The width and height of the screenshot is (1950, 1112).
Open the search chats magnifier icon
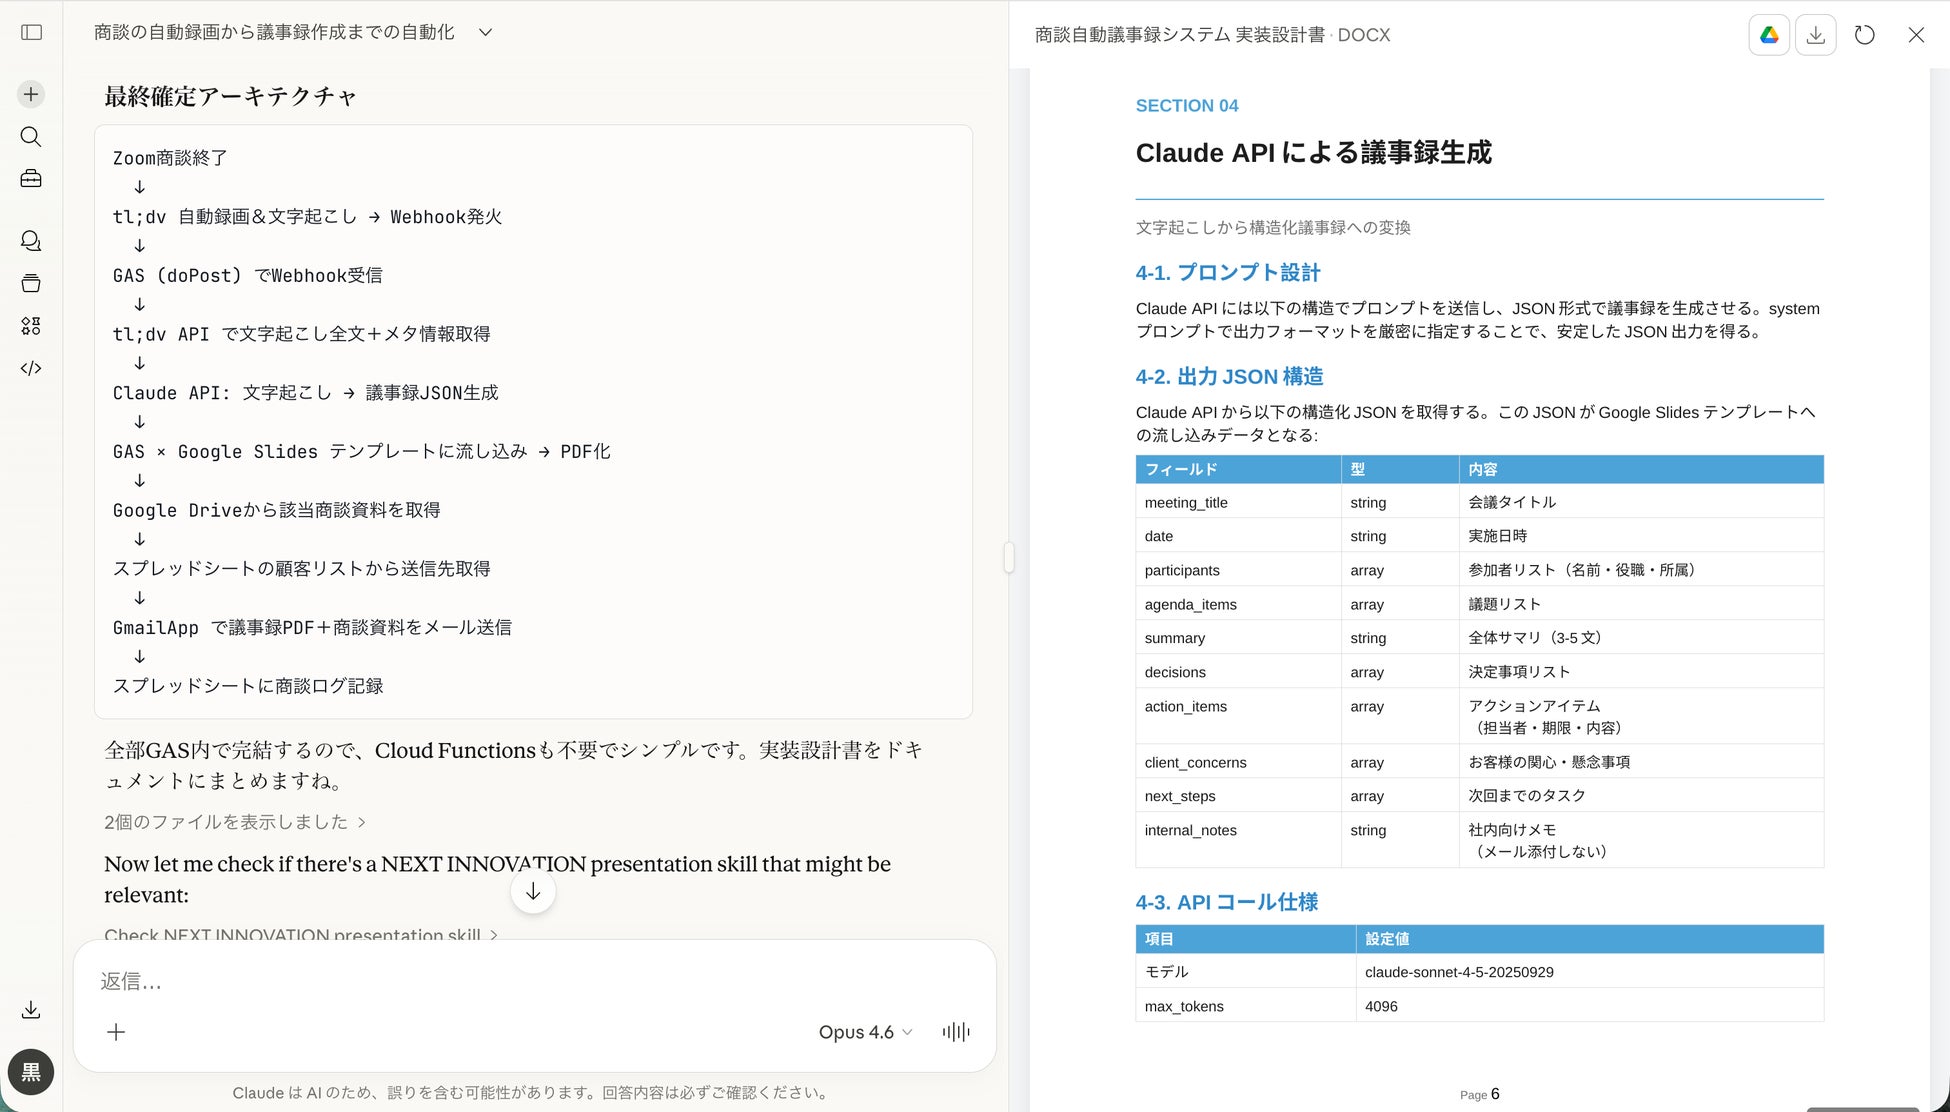pyautogui.click(x=31, y=137)
